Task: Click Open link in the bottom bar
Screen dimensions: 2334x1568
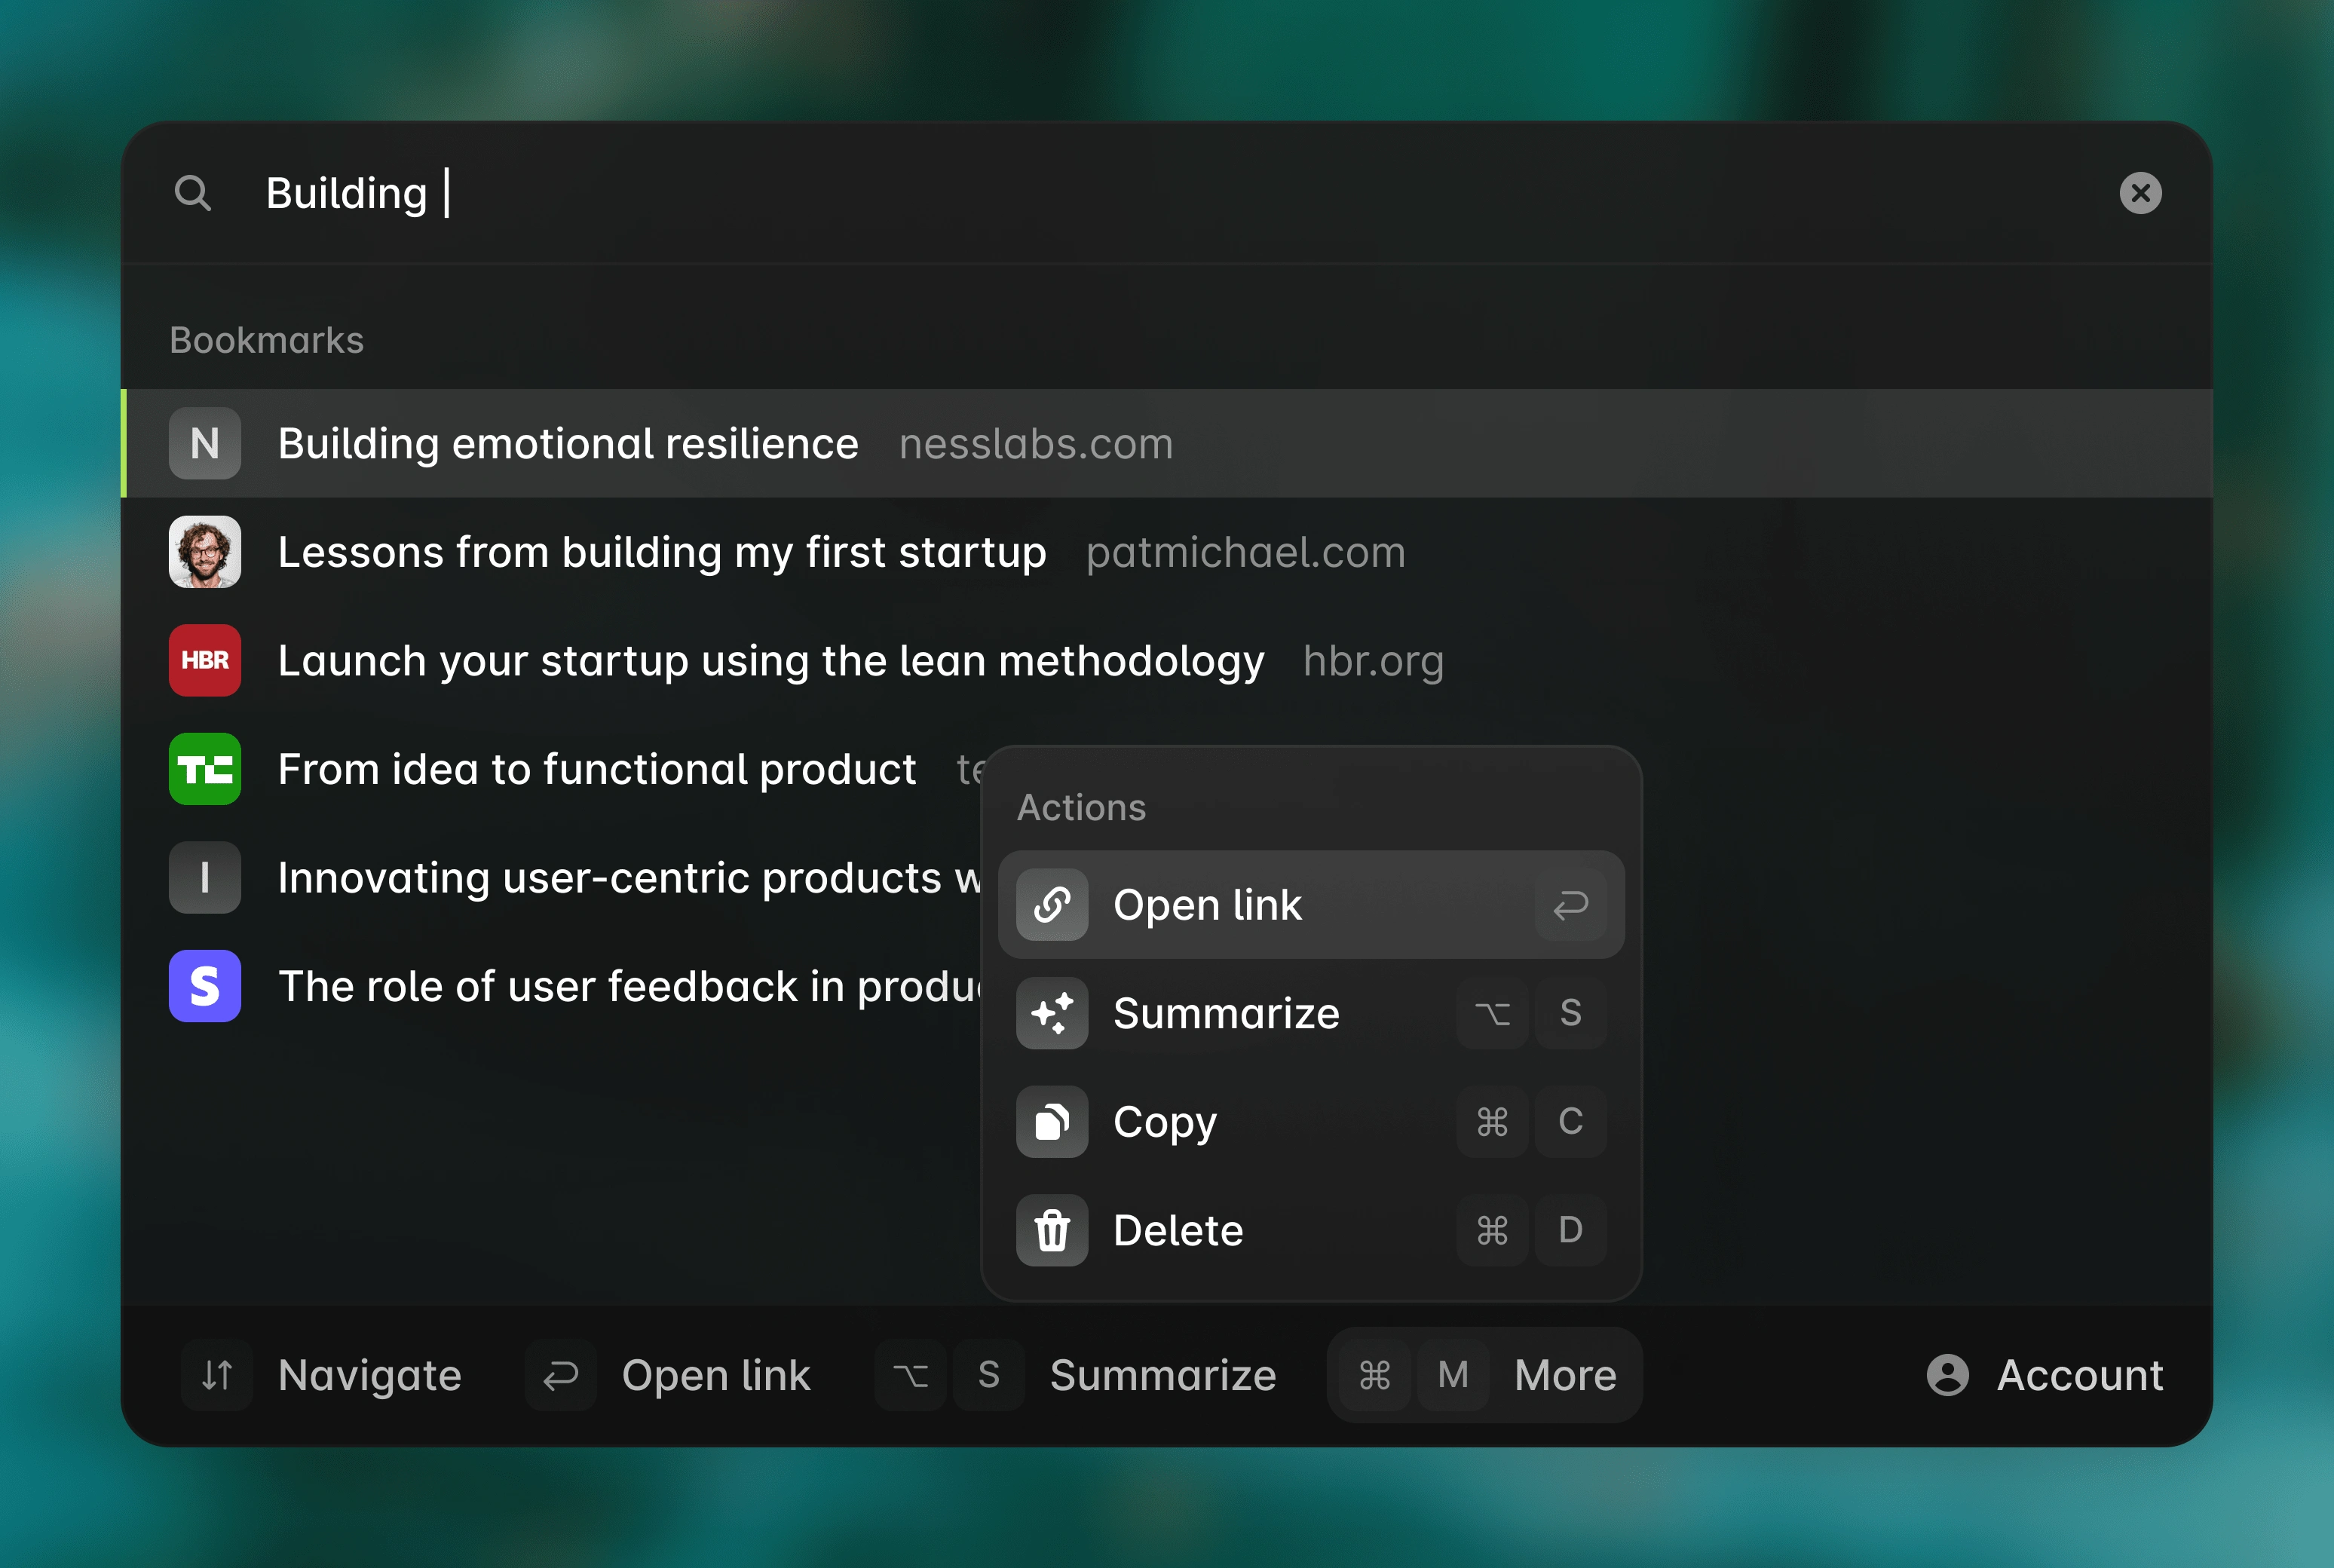Action: pyautogui.click(x=715, y=1375)
